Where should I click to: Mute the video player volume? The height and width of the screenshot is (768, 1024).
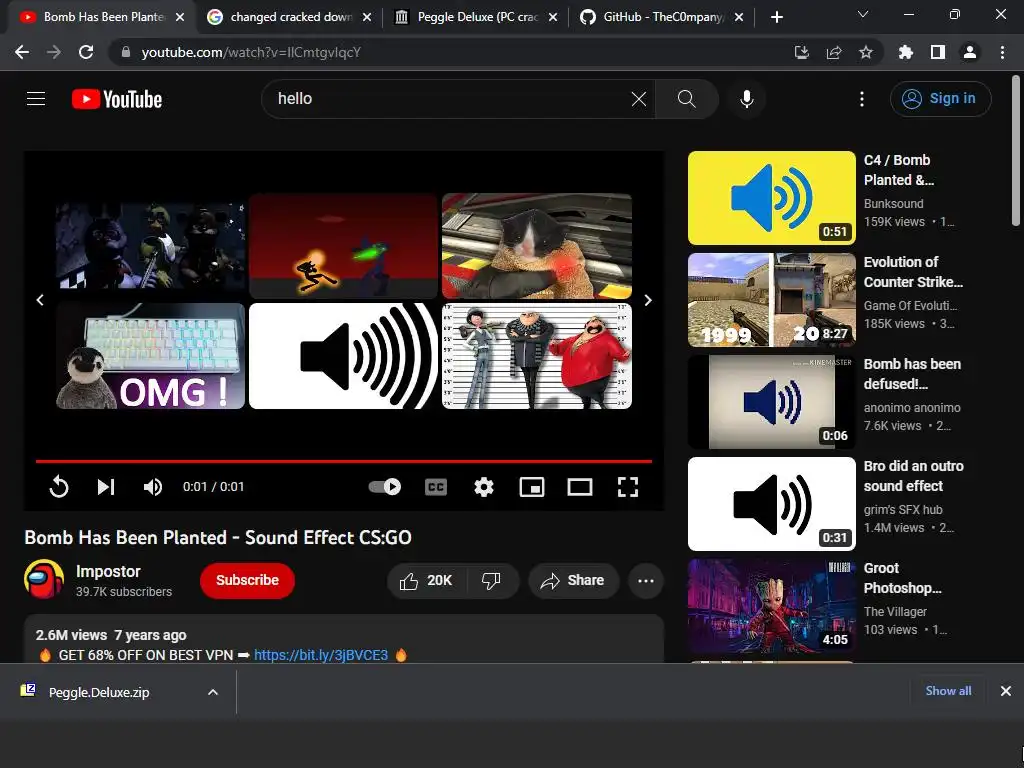click(153, 487)
